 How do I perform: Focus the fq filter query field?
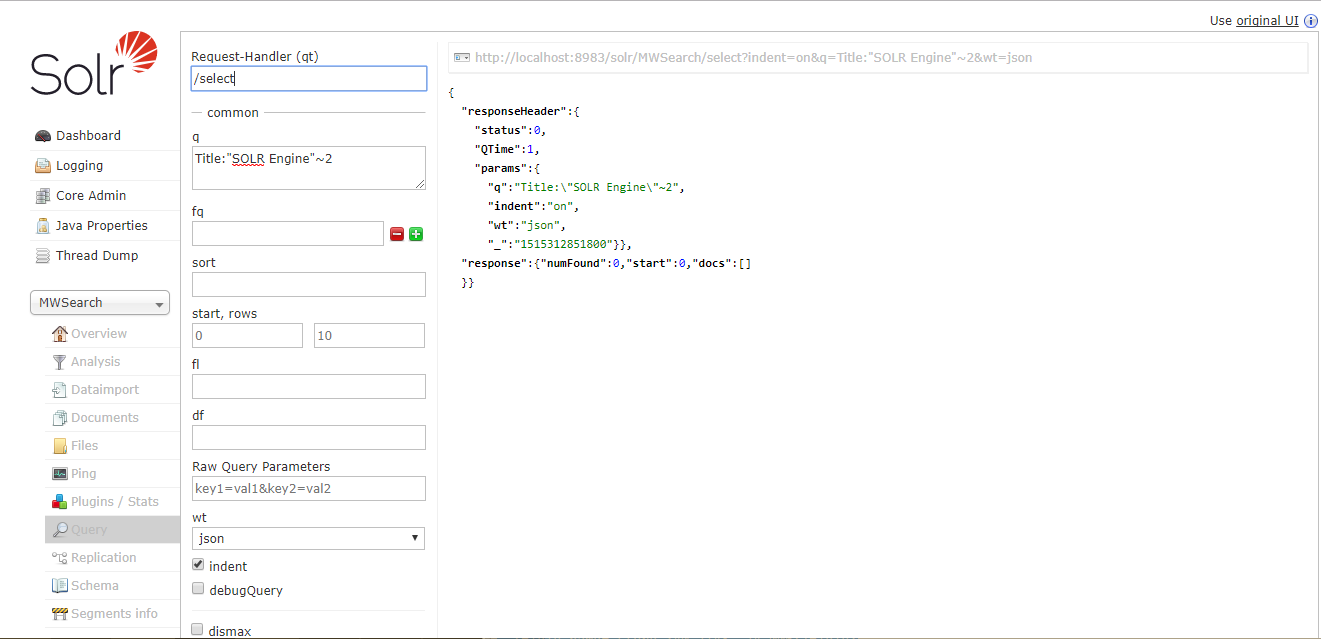[288, 234]
